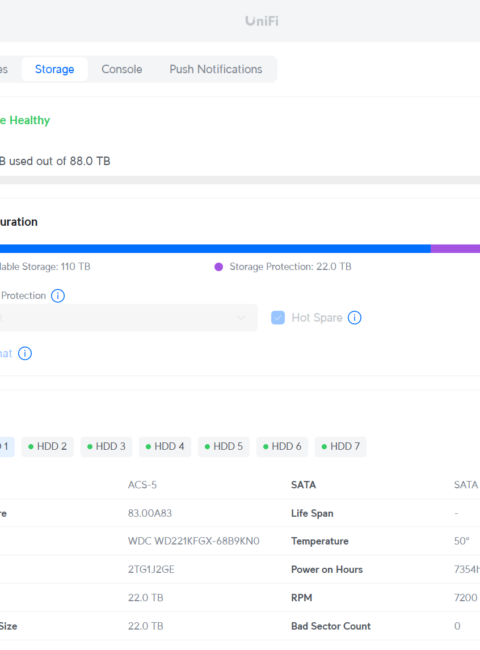Open the Push Notifications tab
Screen dimensions: 480x650
[216, 69]
